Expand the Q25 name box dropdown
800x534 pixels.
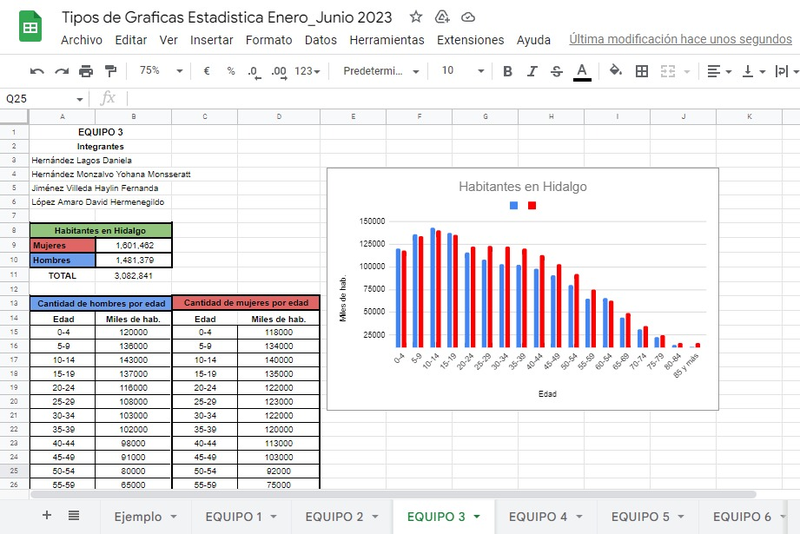(80, 99)
